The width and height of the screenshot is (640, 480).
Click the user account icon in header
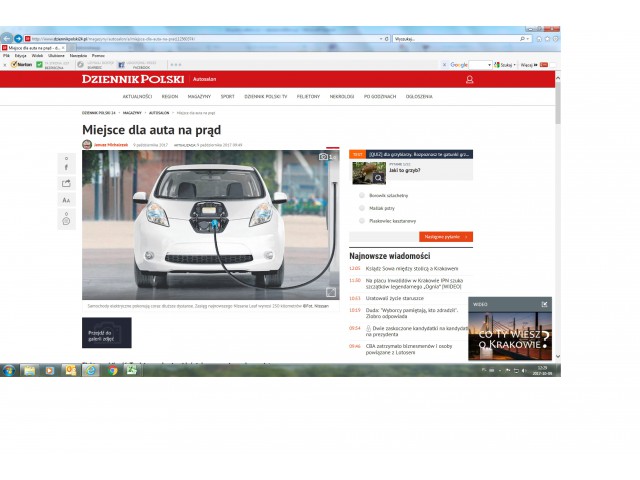click(x=469, y=79)
